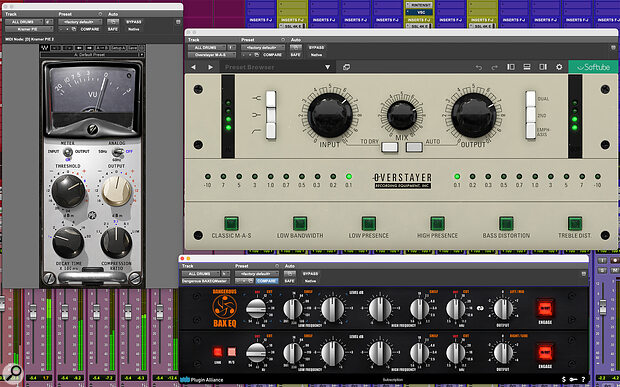Click SAFE in the BAX EQ window
The image size is (620, 387).
[289, 281]
